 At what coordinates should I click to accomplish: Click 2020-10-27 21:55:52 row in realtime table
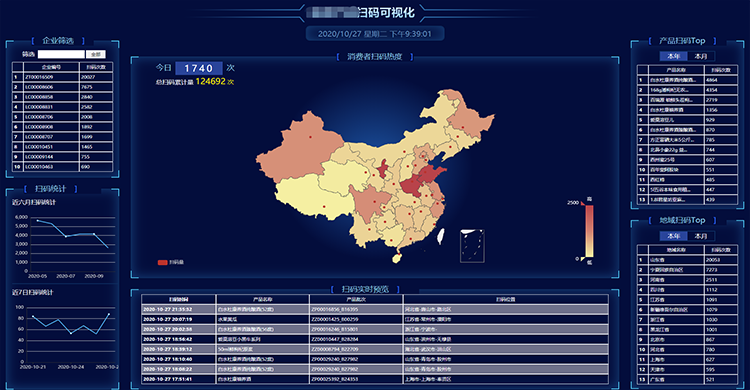pyautogui.click(x=375, y=310)
